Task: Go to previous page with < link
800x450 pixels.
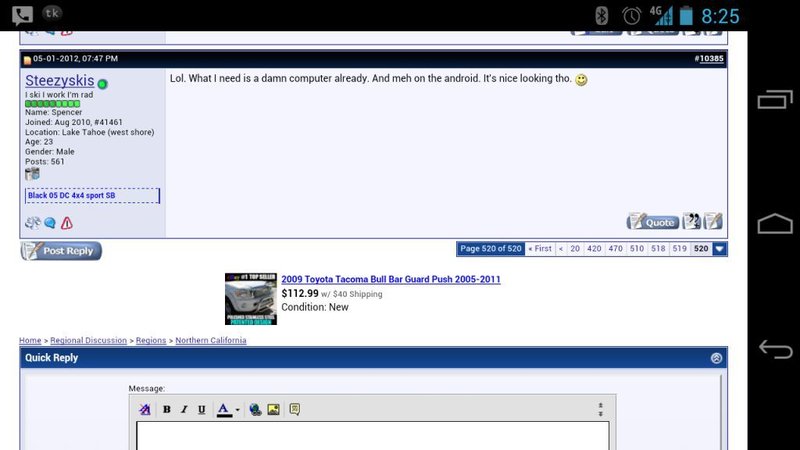Action: point(561,248)
